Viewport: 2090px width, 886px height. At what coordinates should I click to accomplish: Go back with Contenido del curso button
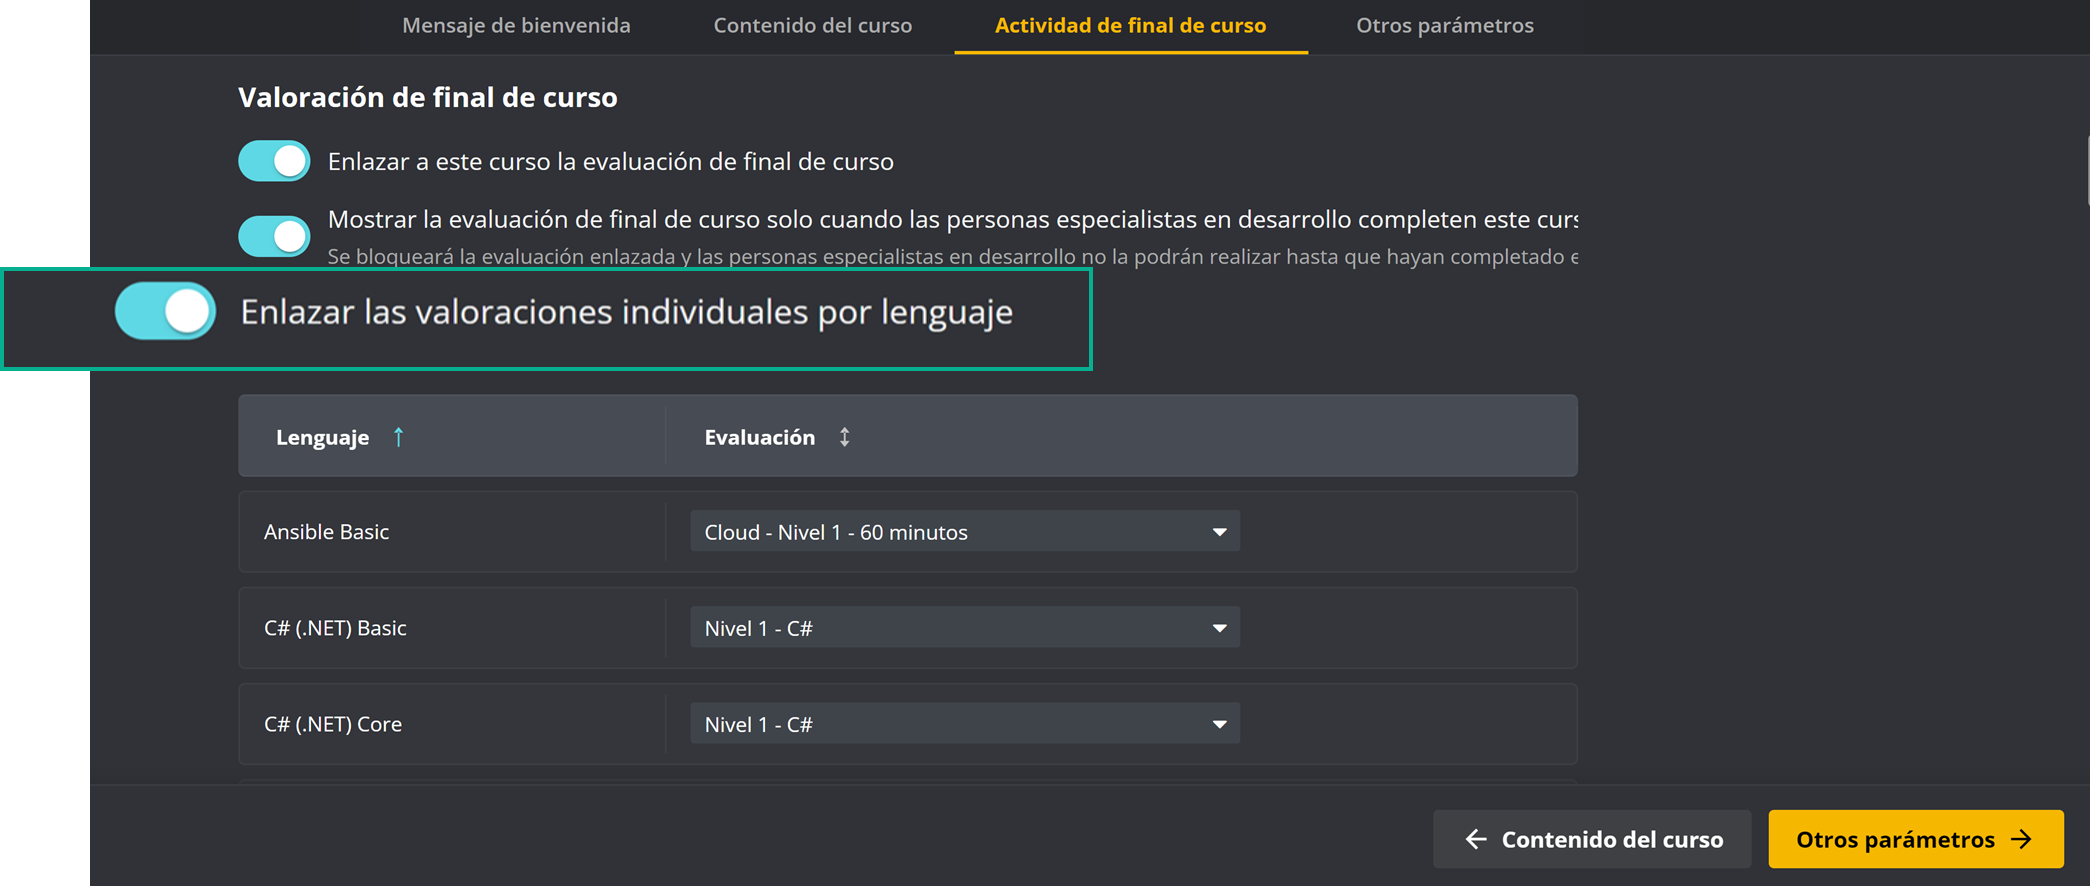click(x=1592, y=839)
